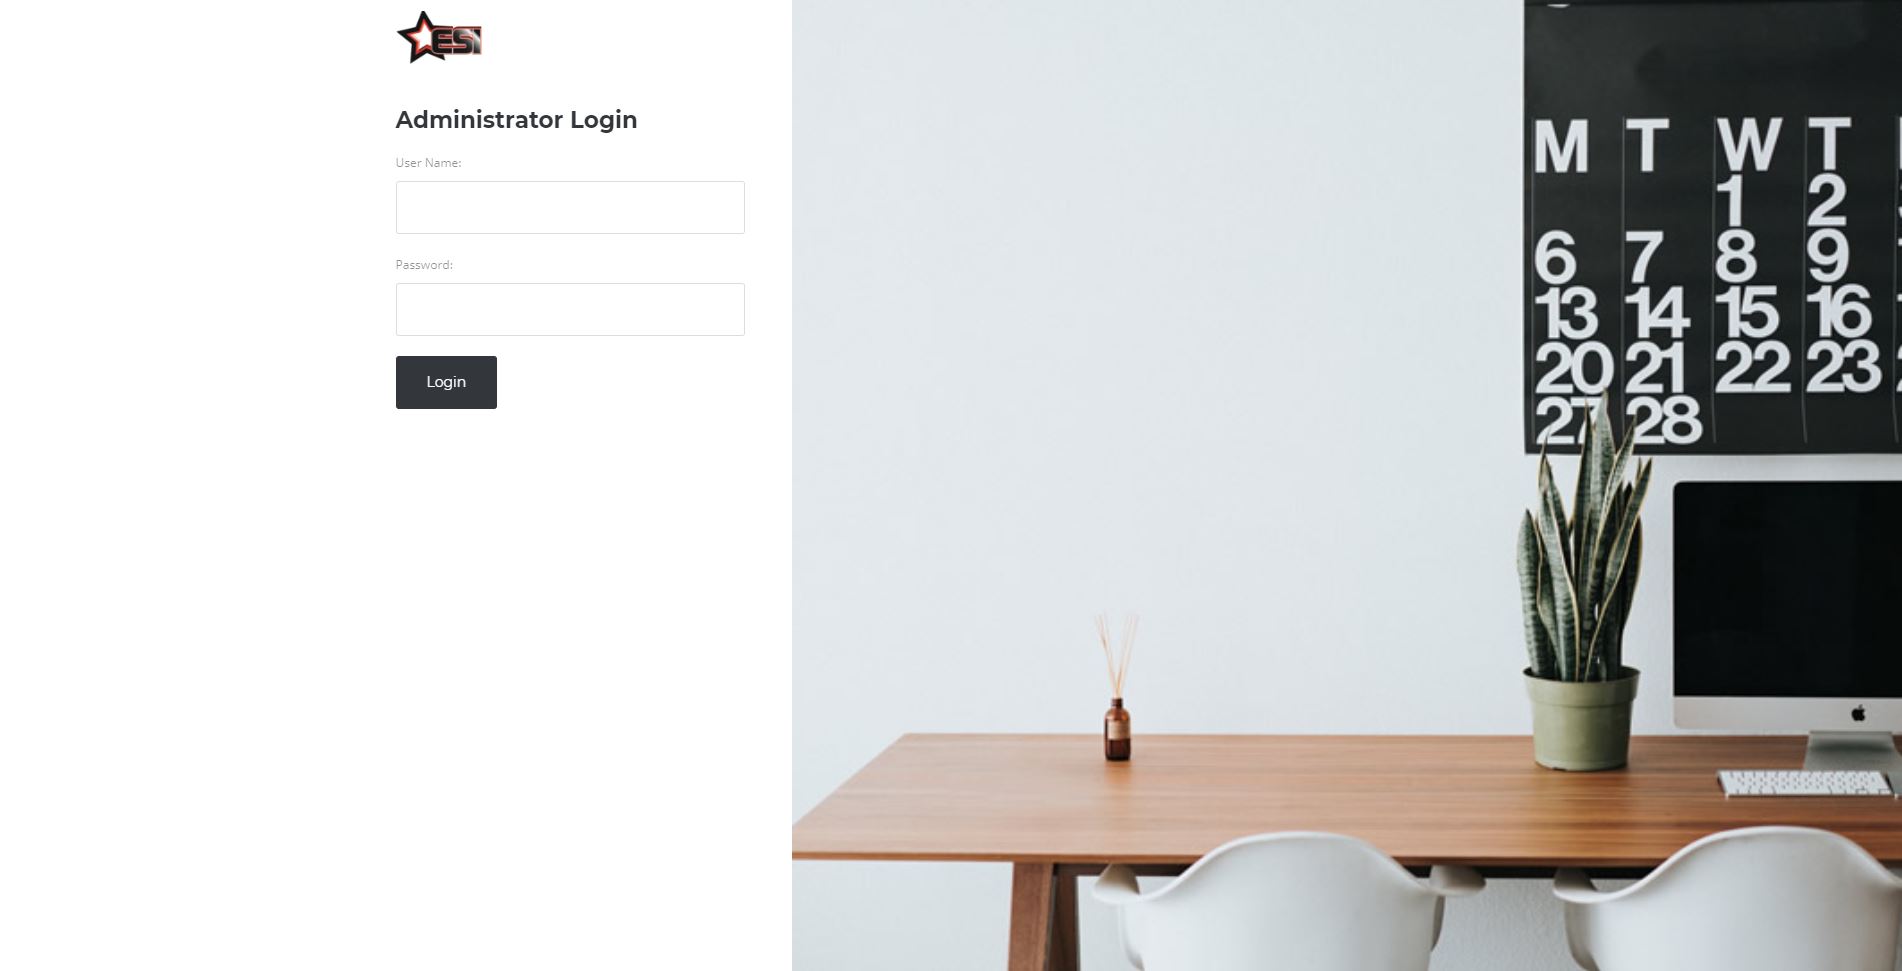The width and height of the screenshot is (1902, 971).
Task: Click number 6 on the wall calendar
Action: pos(1555,258)
